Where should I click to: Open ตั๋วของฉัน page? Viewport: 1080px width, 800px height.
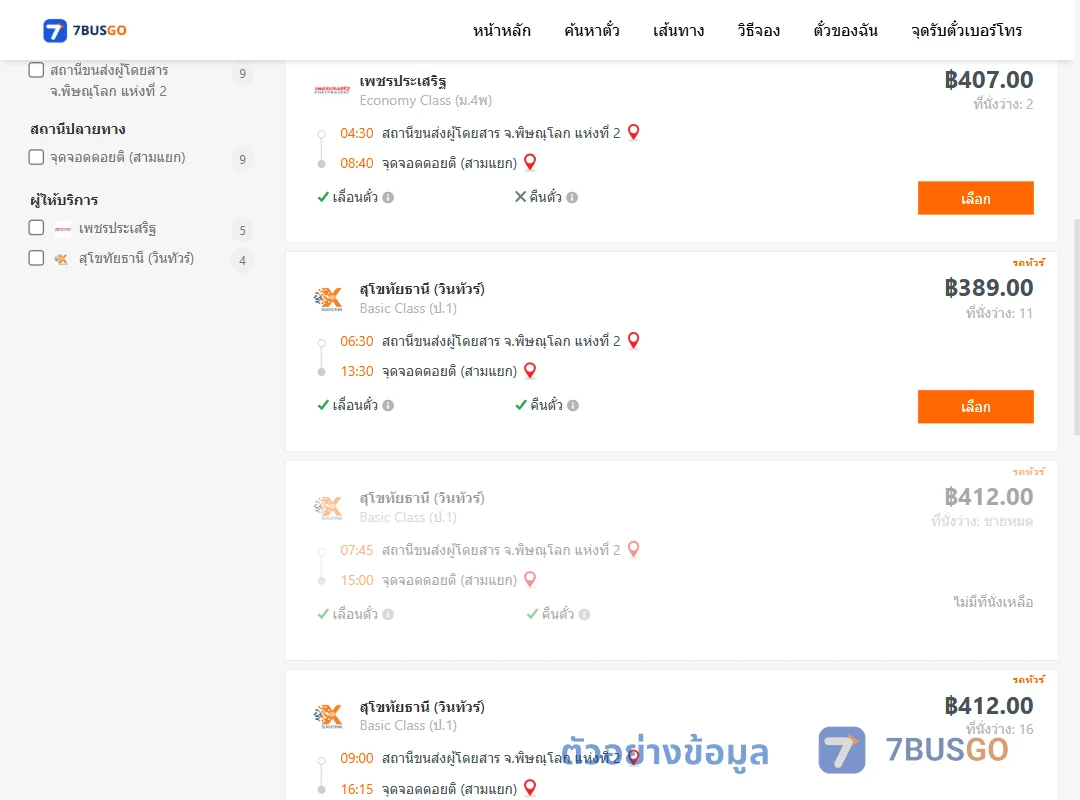point(845,30)
